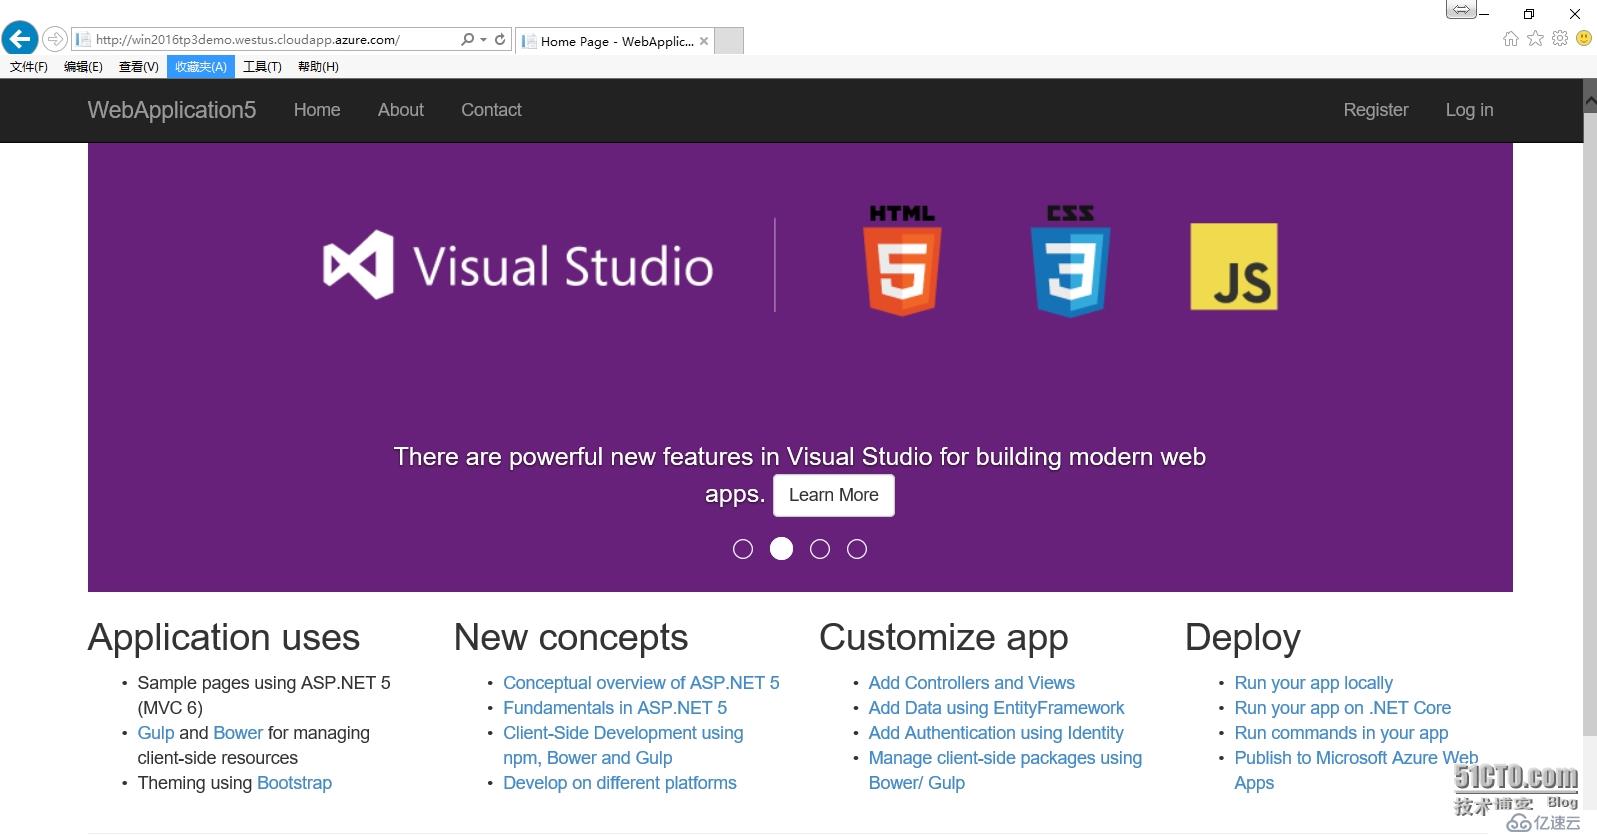Open Run your app locally link
1597x835 pixels.
pos(1314,683)
